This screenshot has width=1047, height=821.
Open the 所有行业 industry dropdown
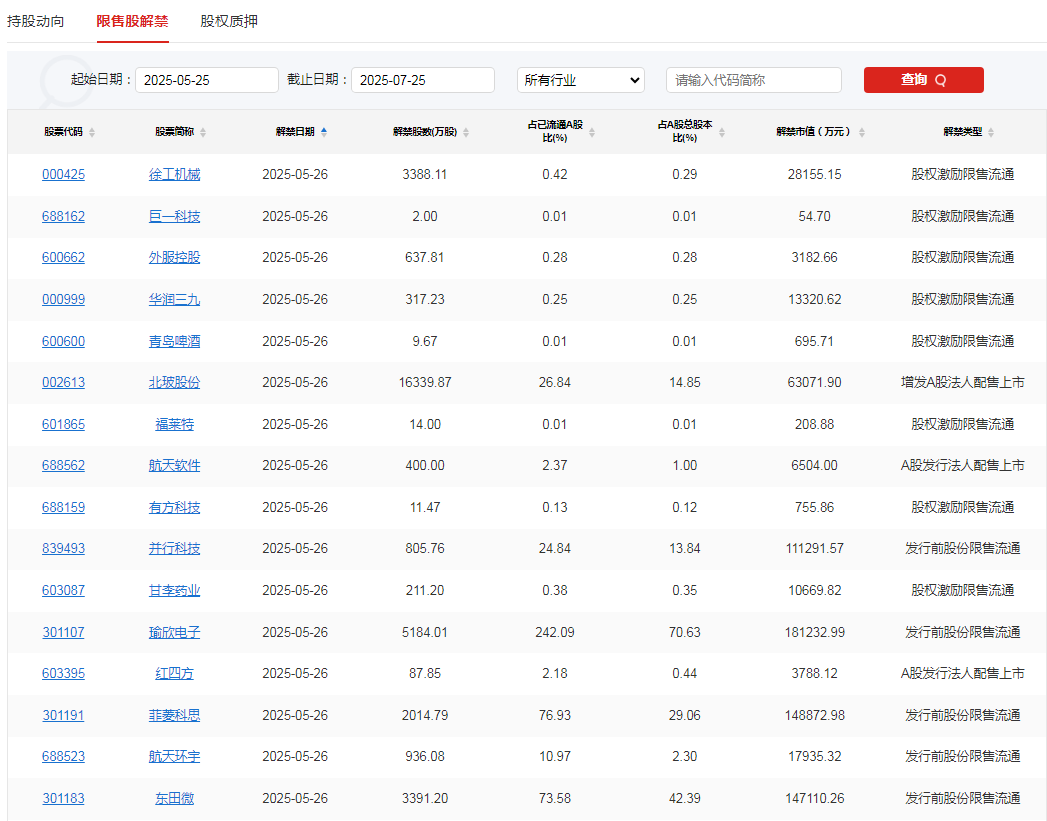point(580,80)
